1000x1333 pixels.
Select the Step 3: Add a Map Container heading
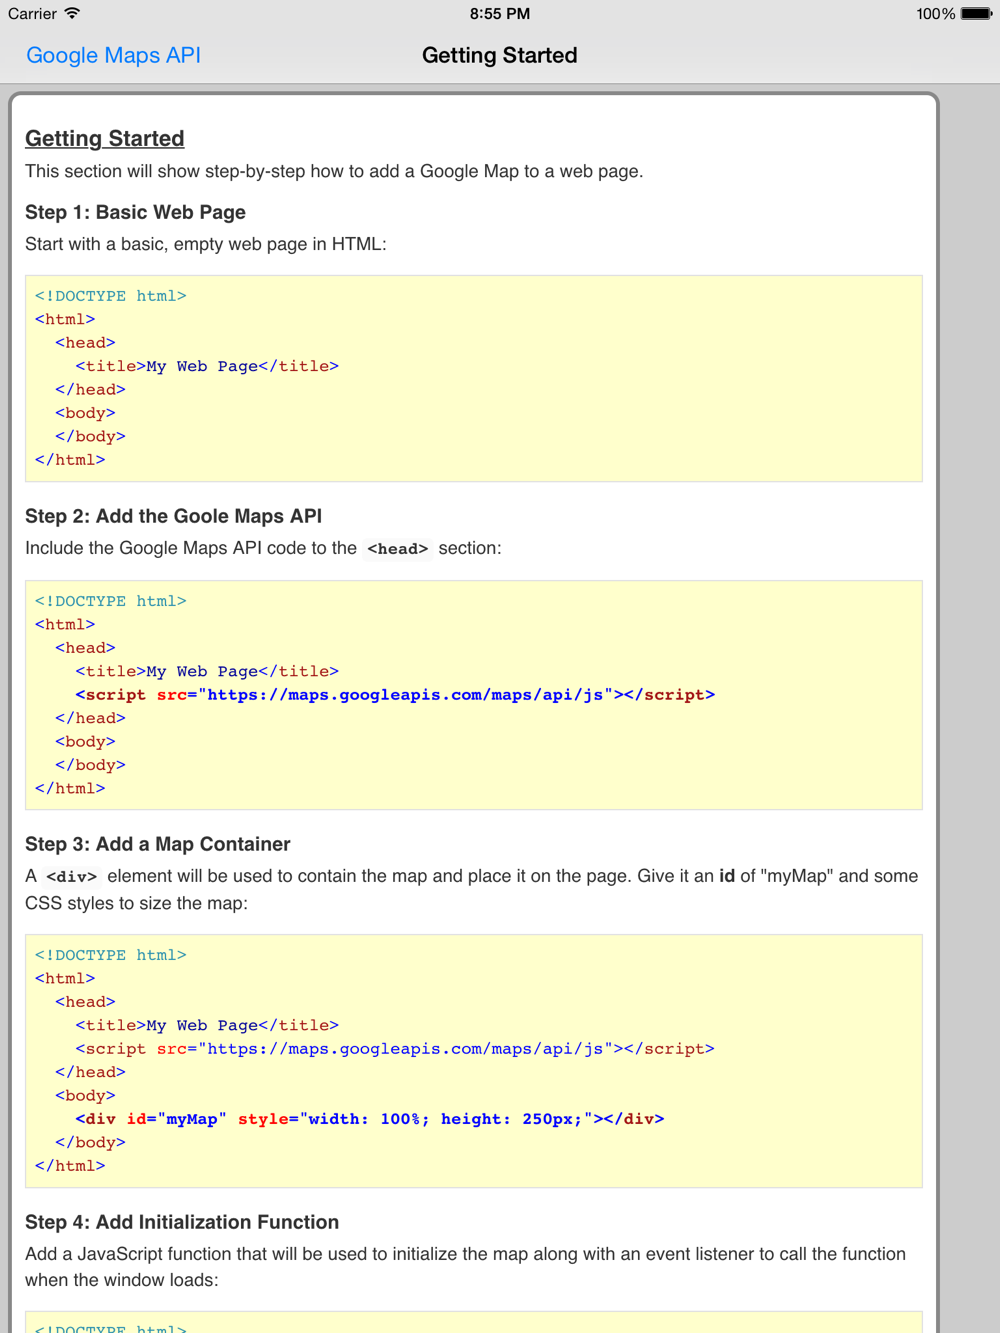(x=158, y=844)
